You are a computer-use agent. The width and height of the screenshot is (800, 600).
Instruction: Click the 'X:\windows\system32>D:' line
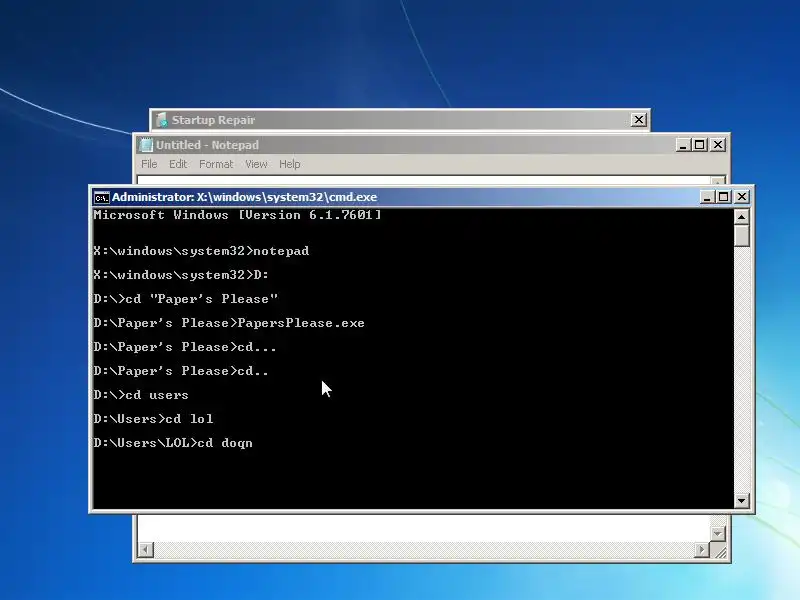click(x=181, y=275)
